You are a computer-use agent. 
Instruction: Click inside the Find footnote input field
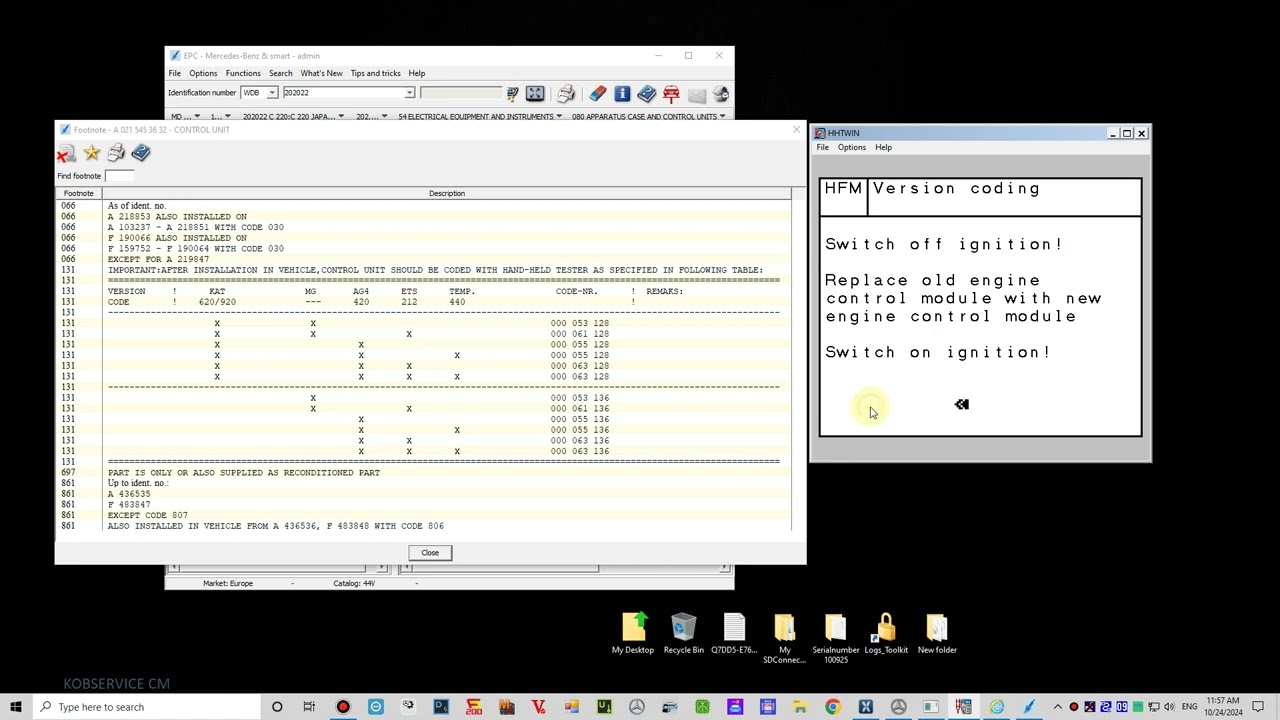point(119,176)
